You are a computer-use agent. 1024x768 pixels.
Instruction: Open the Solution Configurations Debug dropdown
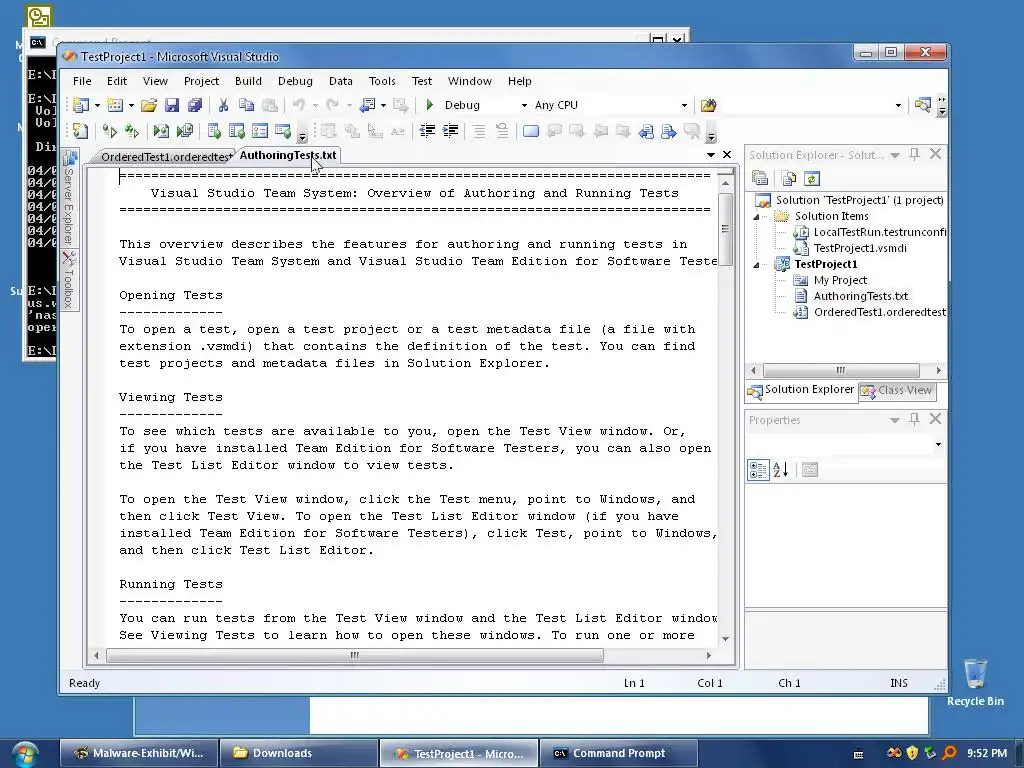click(524, 105)
